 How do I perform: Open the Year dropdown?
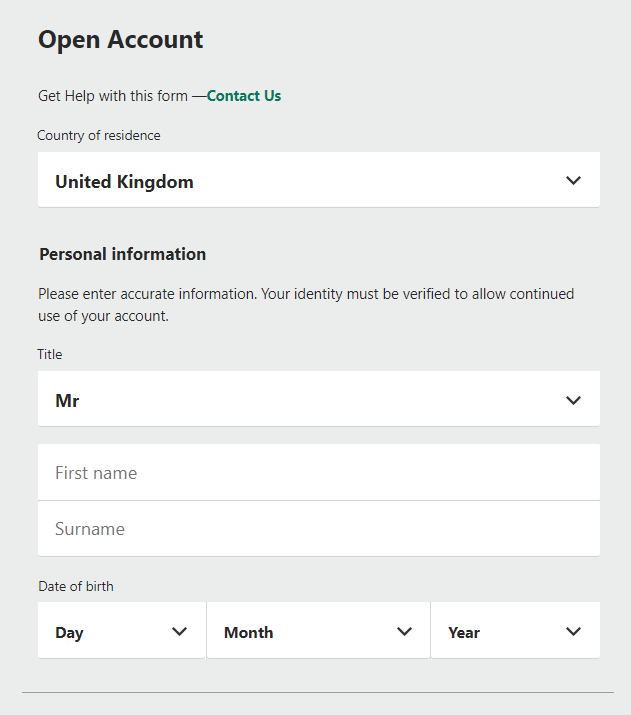pyautogui.click(x=515, y=630)
